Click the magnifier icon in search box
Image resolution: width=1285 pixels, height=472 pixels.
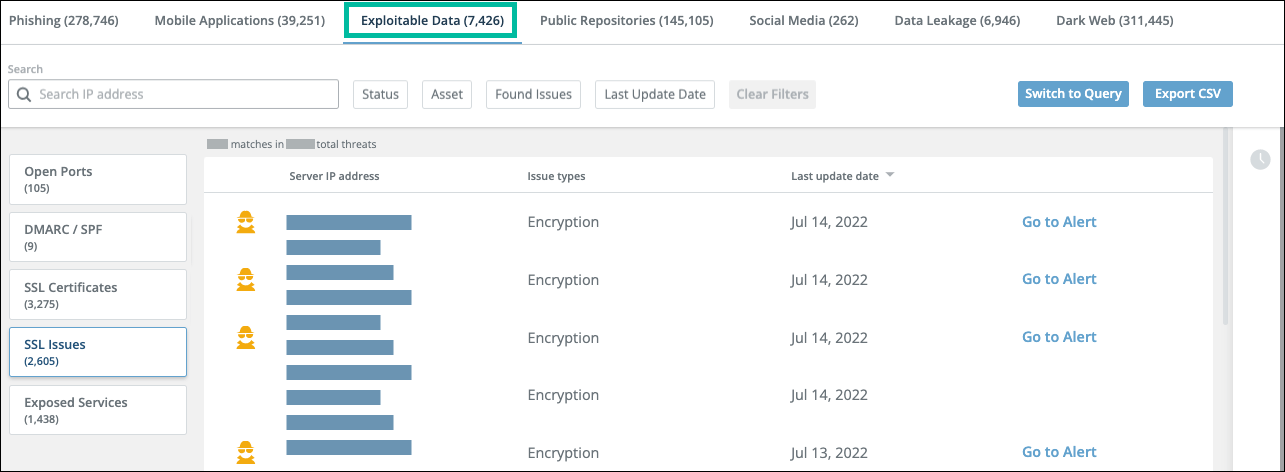[24, 95]
